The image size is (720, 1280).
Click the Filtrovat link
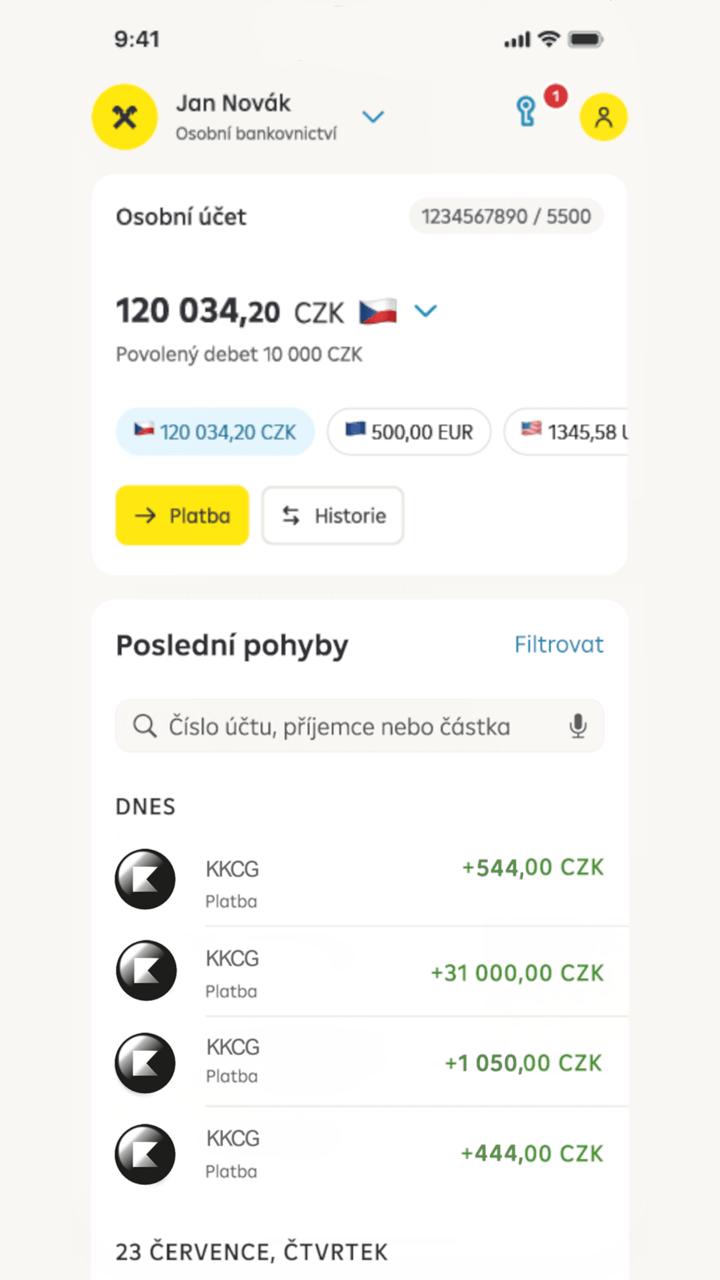(x=559, y=645)
